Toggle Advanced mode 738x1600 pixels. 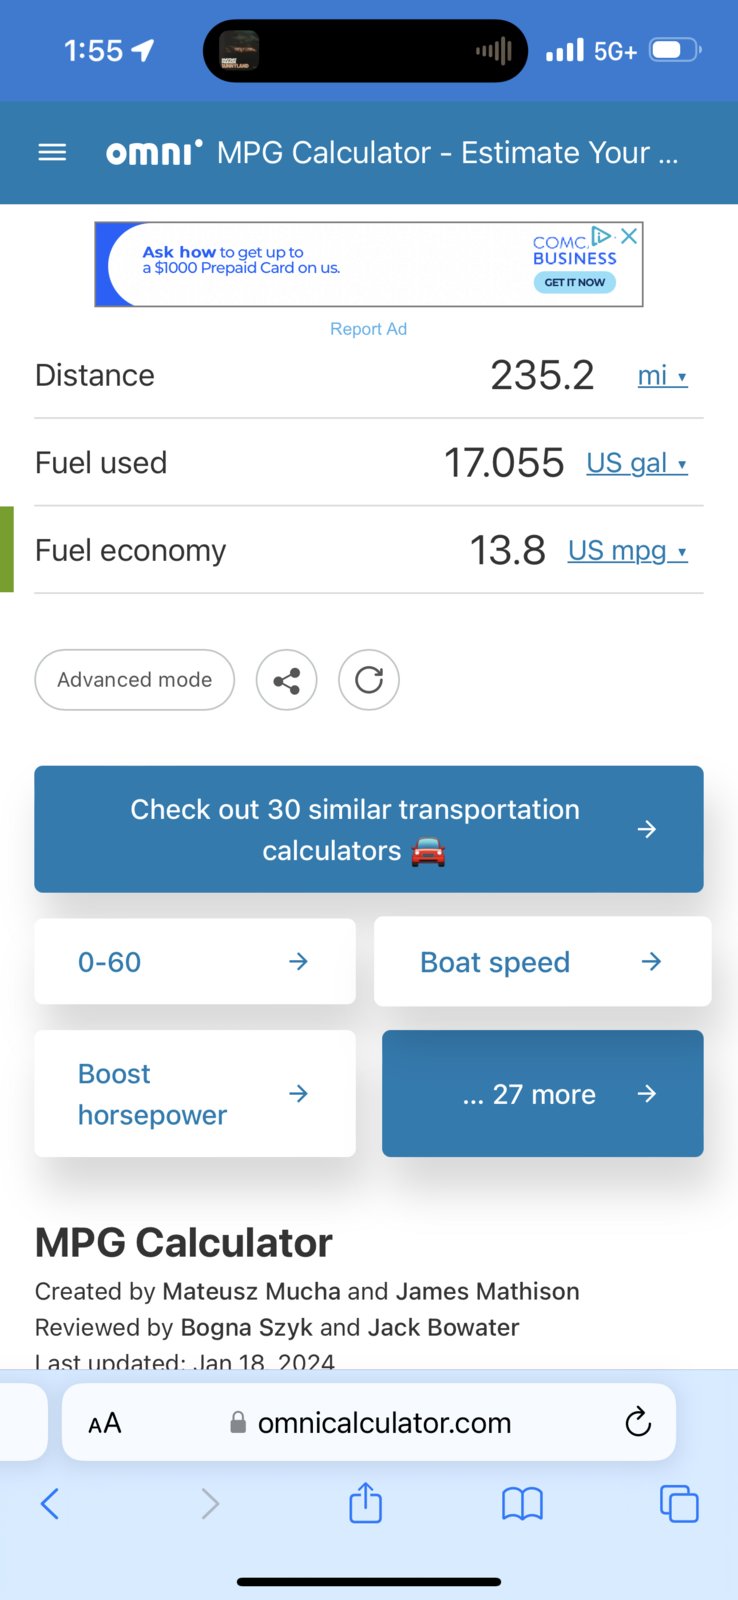click(x=135, y=680)
